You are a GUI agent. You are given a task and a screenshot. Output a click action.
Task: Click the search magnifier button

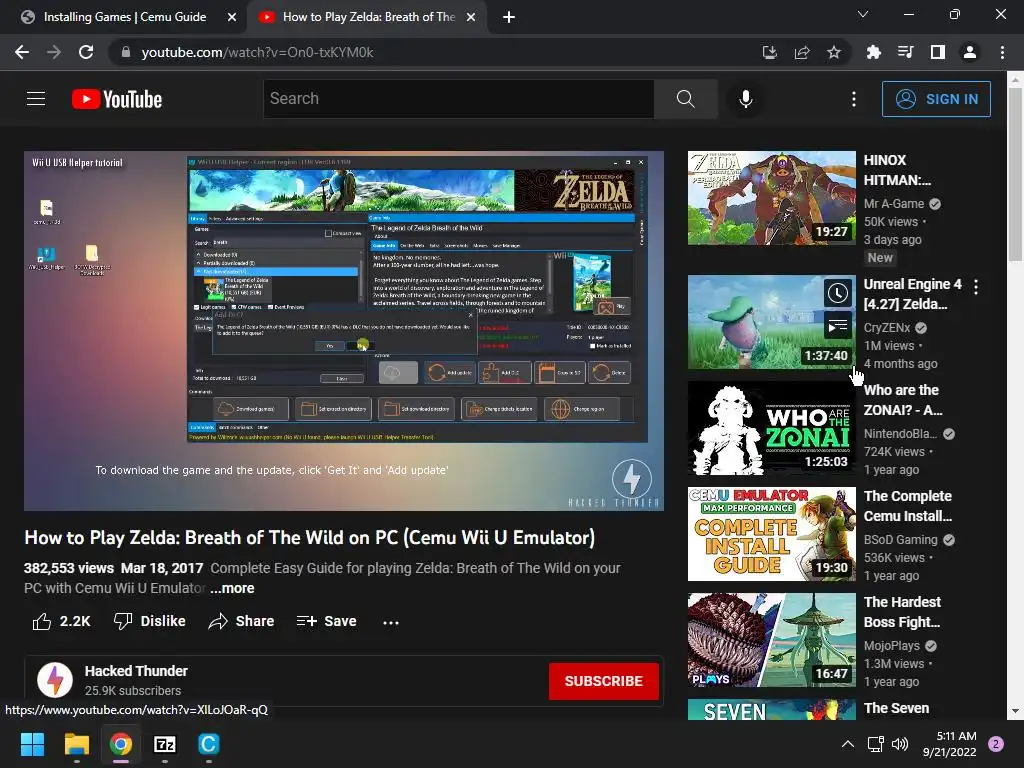point(685,99)
